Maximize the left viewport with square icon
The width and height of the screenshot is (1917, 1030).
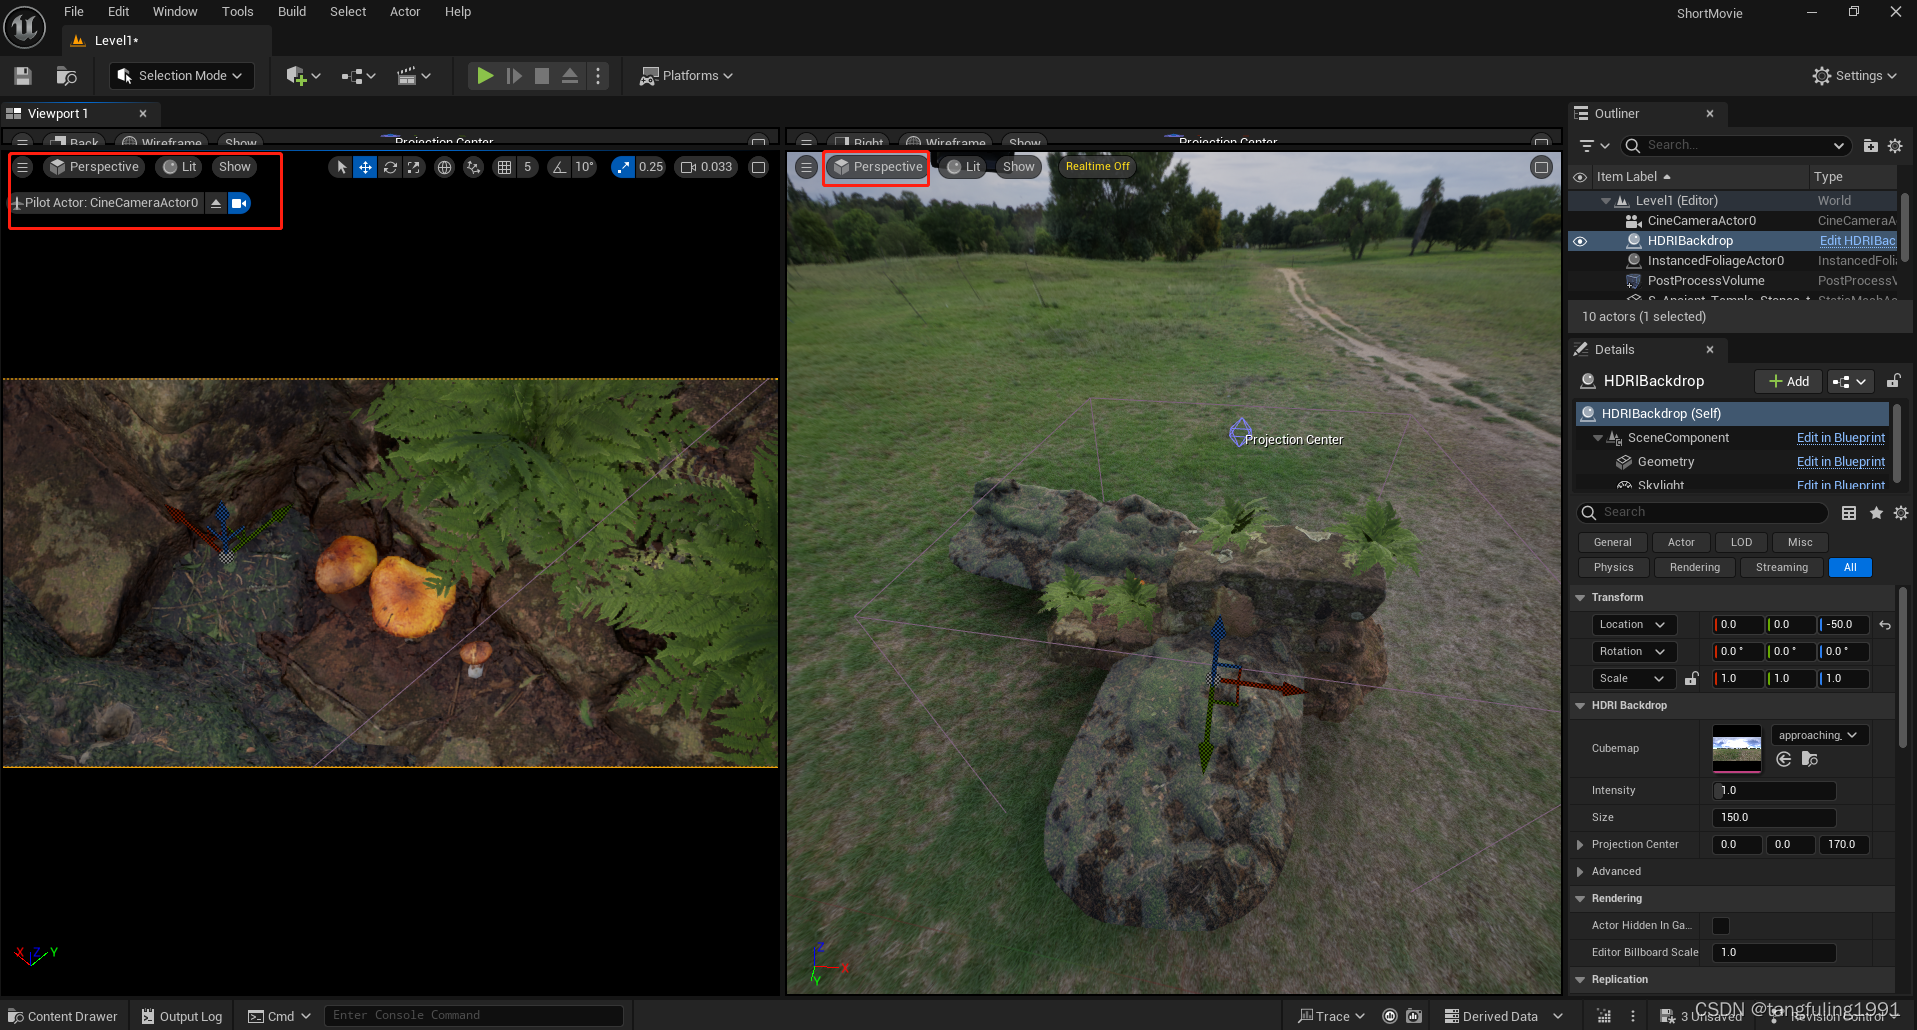pyautogui.click(x=759, y=167)
